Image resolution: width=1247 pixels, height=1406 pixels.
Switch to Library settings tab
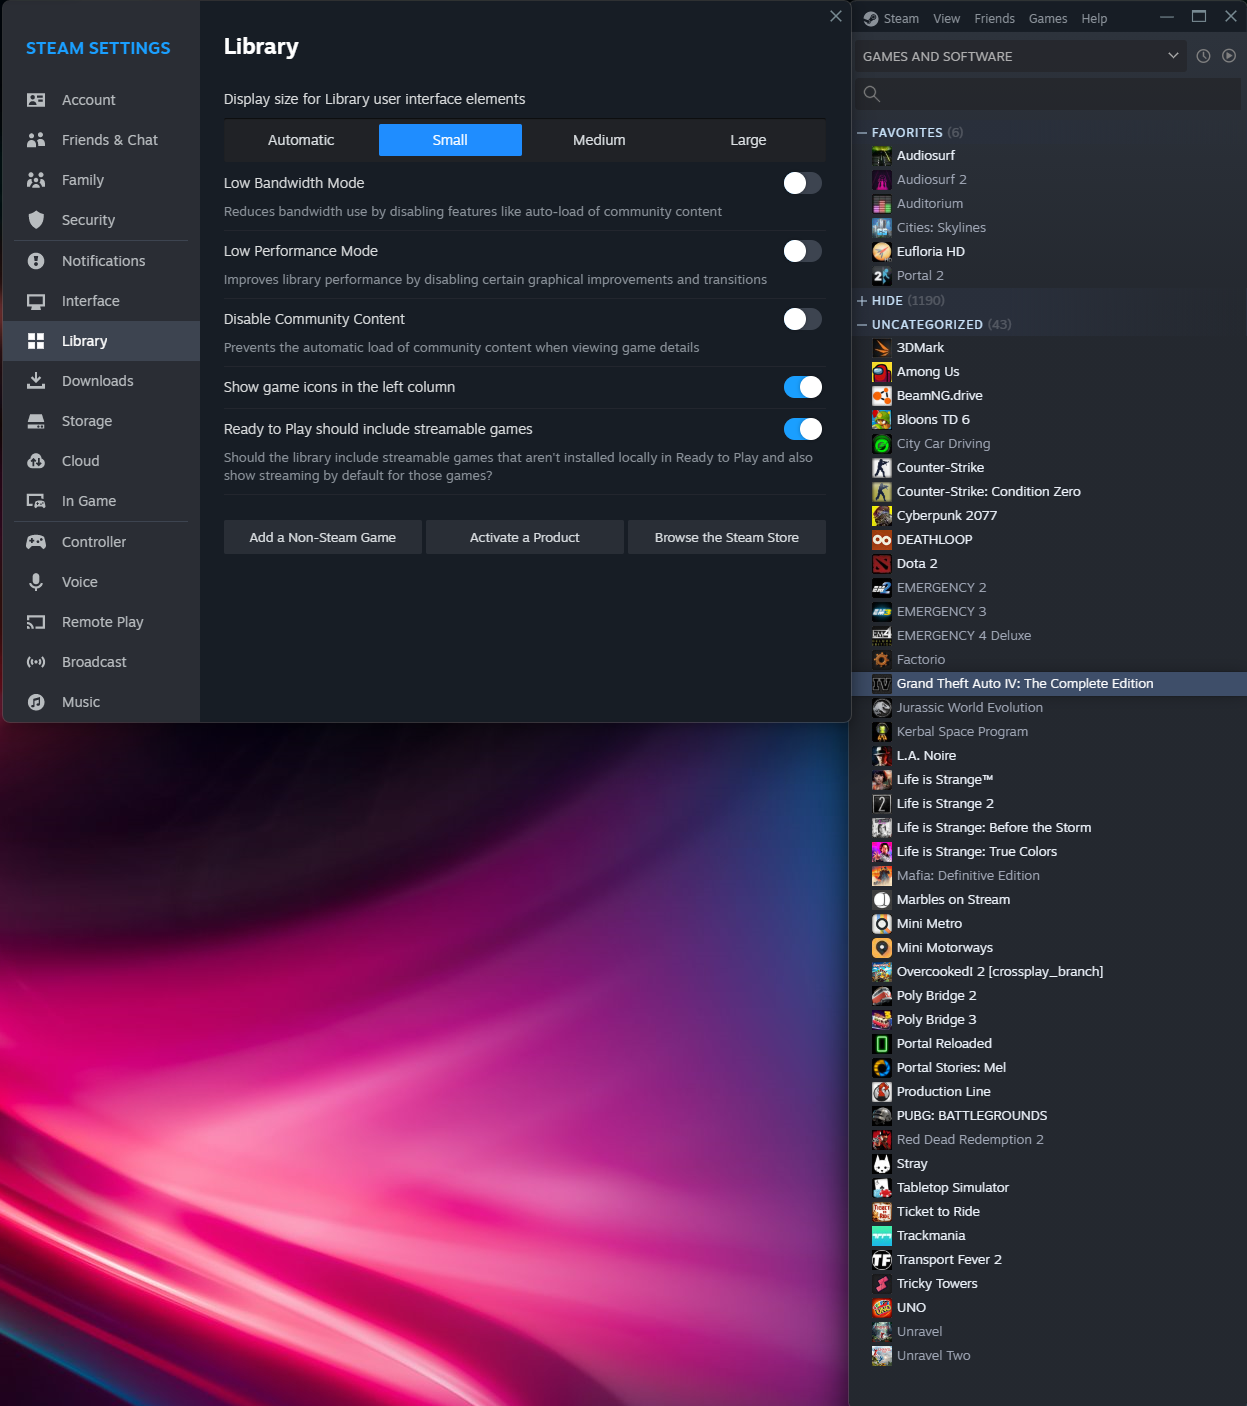(101, 341)
